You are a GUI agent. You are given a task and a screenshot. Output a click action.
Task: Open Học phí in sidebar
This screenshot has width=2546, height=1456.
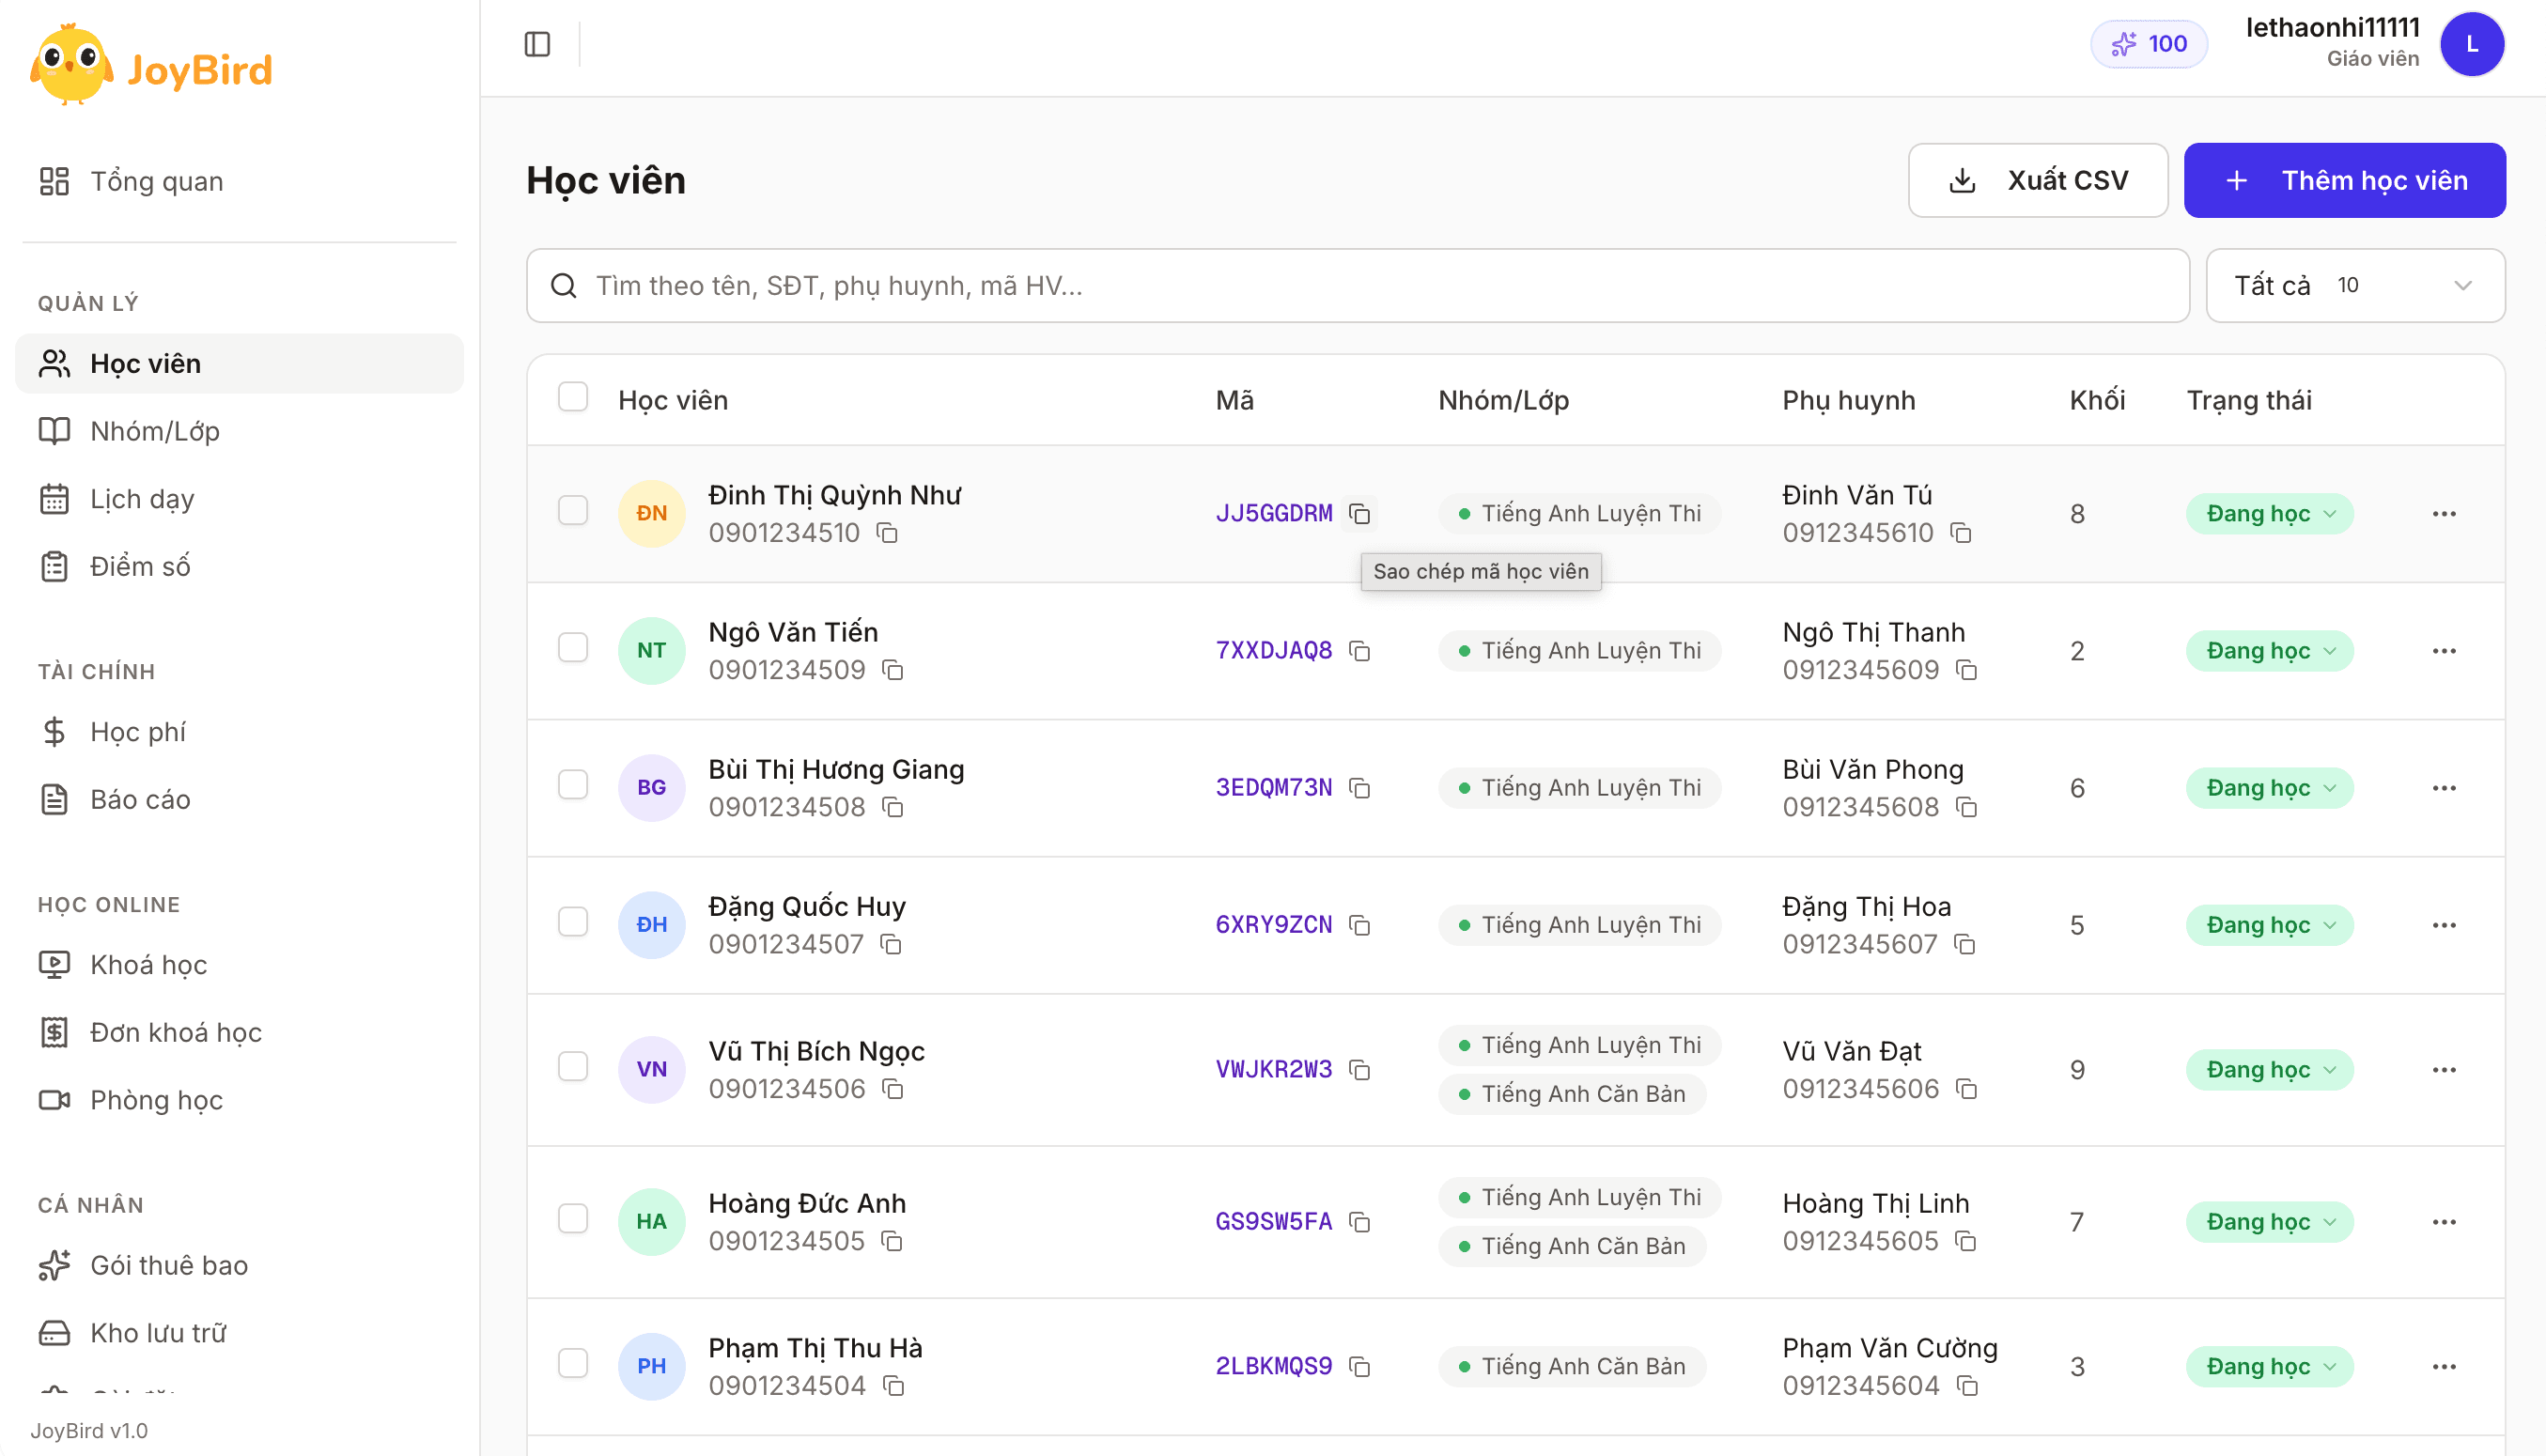tap(239, 732)
